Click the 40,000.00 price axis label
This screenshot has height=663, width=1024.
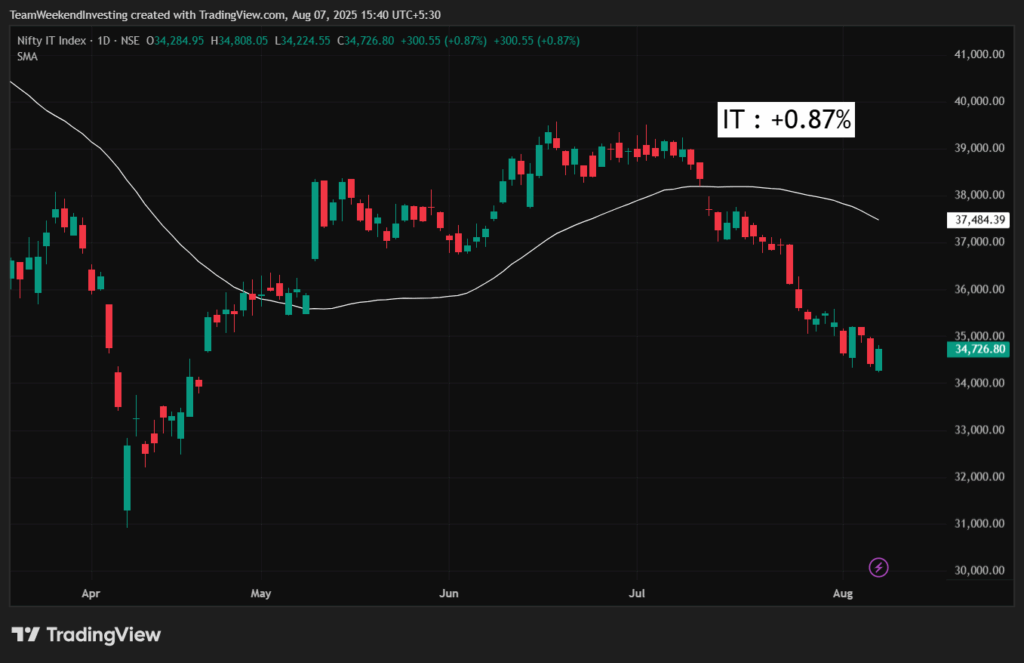click(979, 101)
